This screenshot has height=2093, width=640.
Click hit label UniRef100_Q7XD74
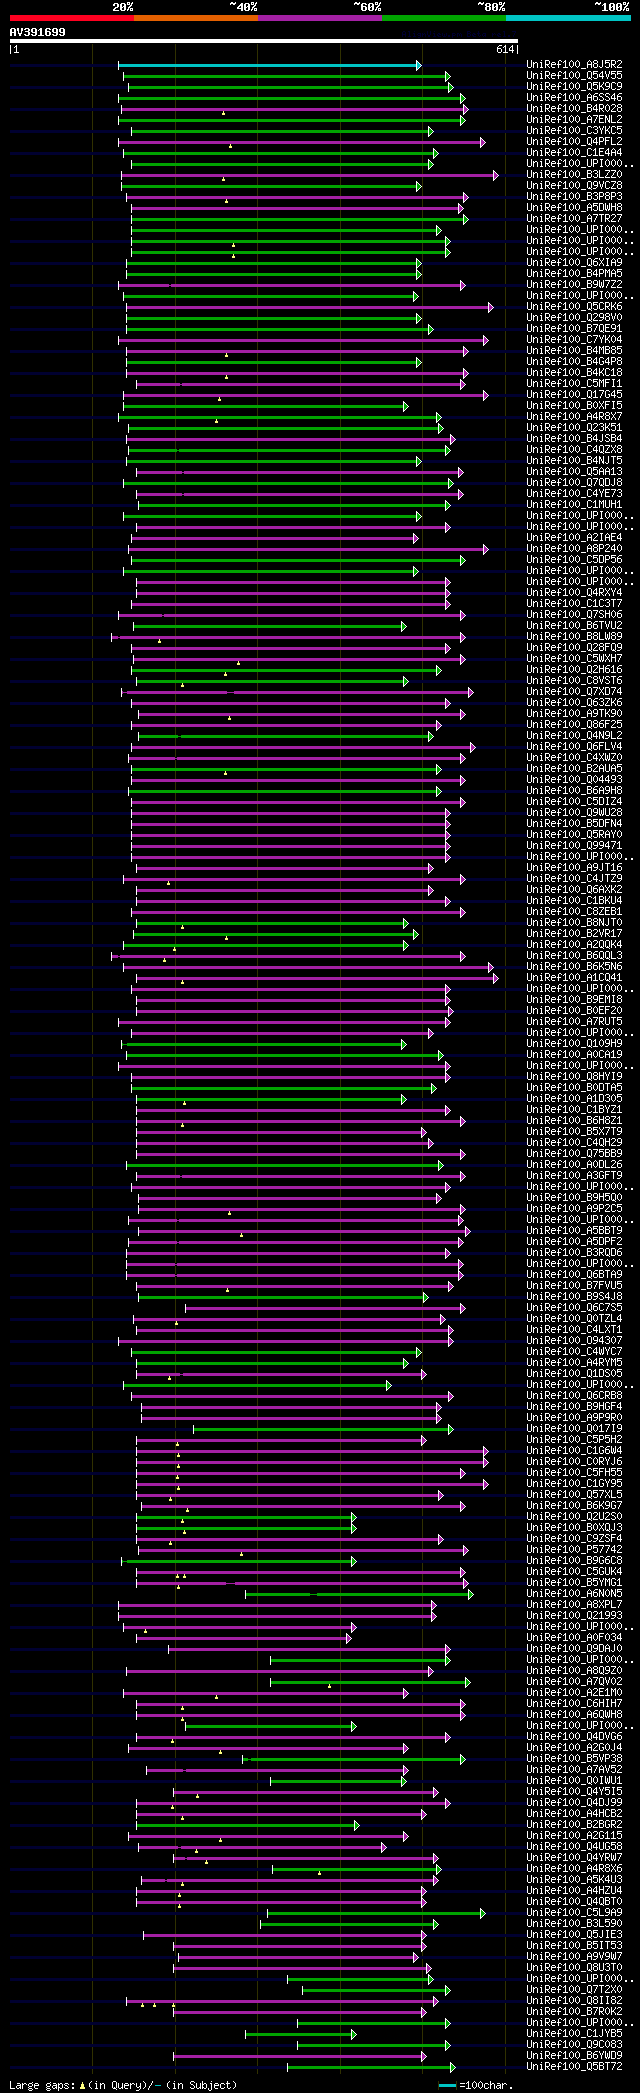click(x=574, y=692)
